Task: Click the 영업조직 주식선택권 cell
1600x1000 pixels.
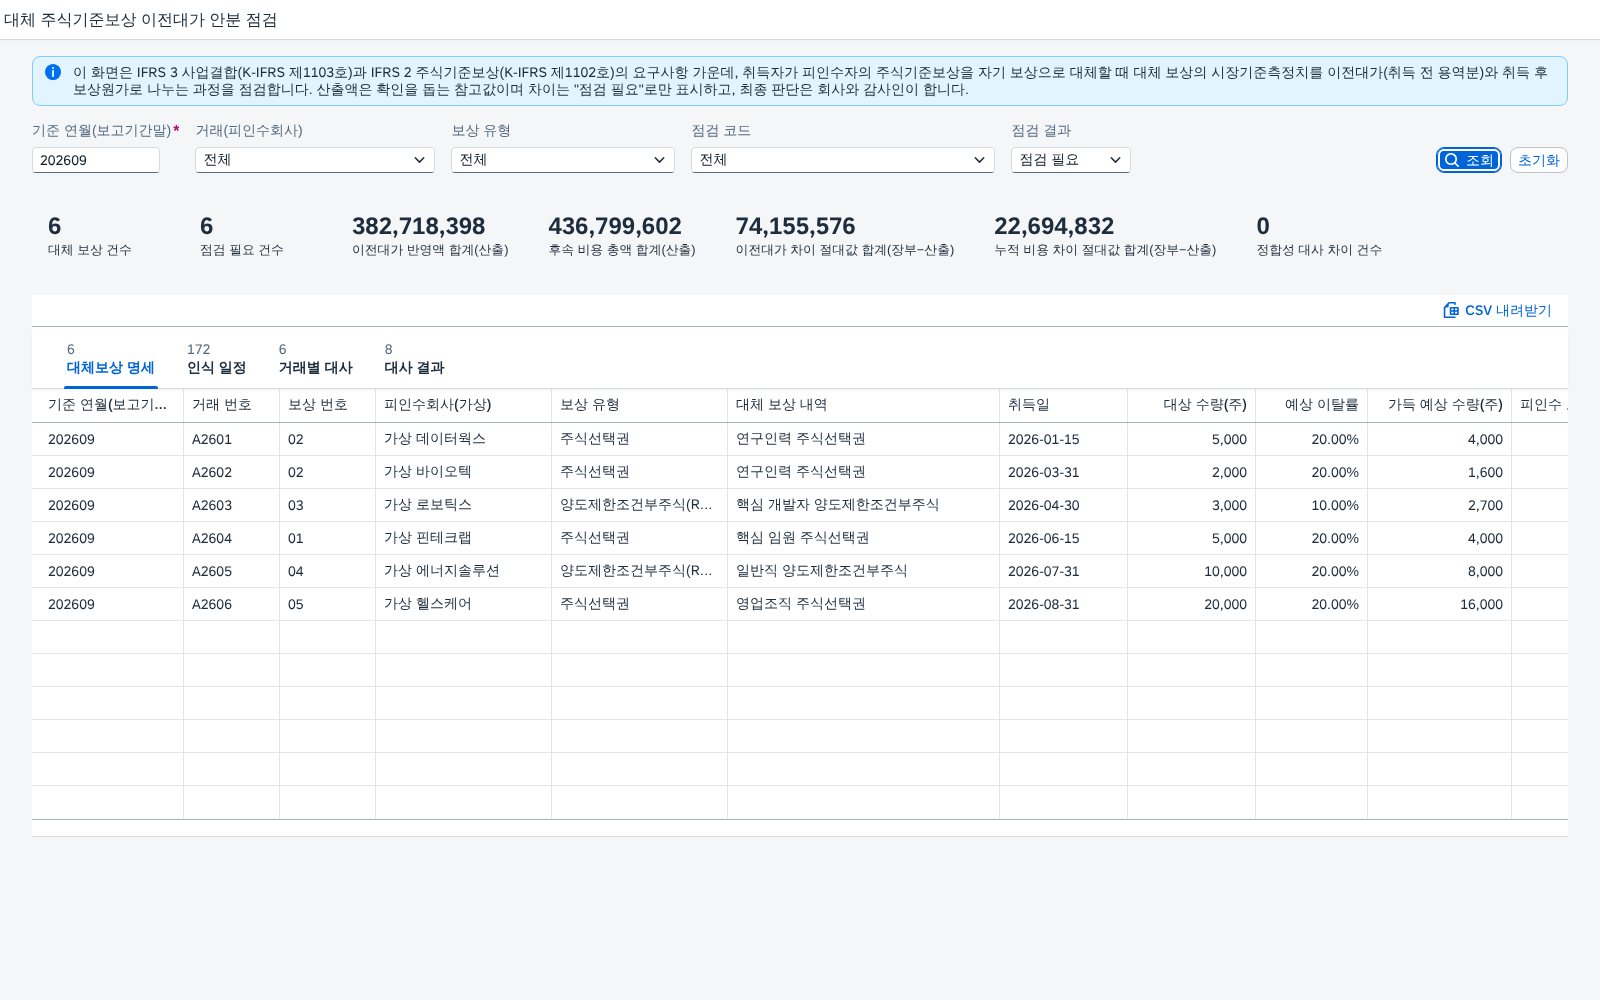Action: [863, 604]
